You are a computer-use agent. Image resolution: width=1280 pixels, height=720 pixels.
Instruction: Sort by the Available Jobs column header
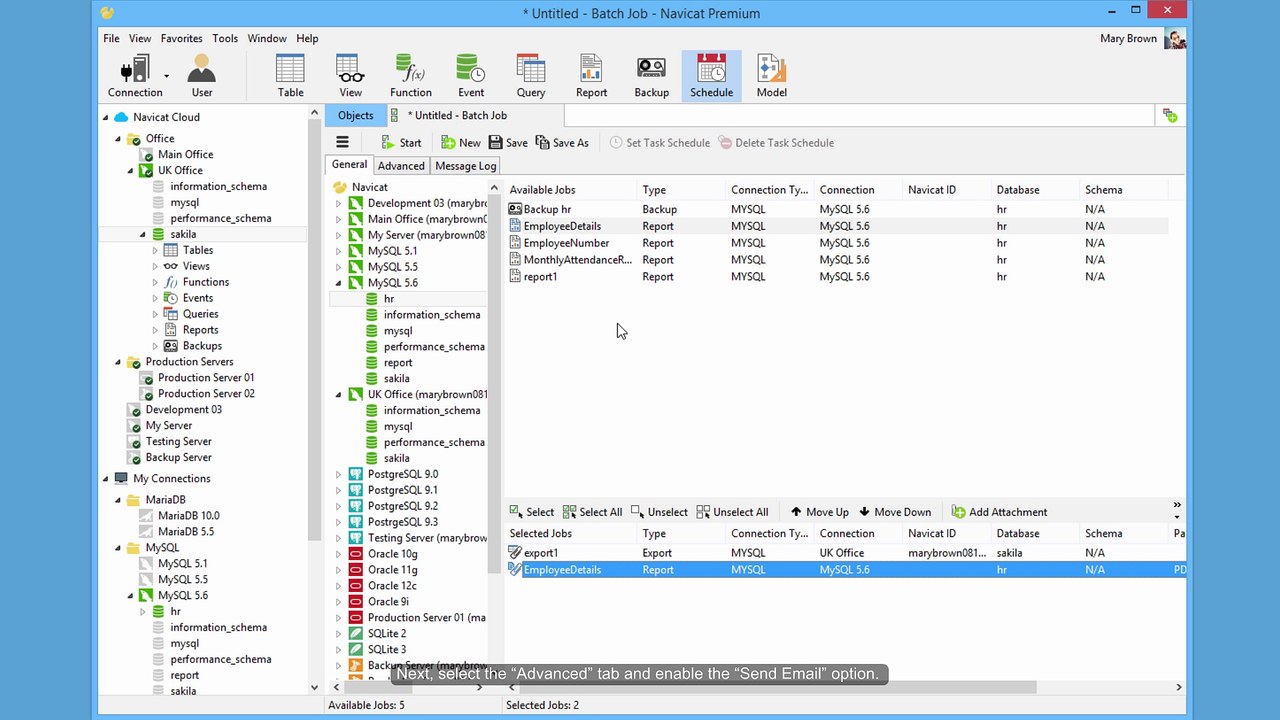570,190
